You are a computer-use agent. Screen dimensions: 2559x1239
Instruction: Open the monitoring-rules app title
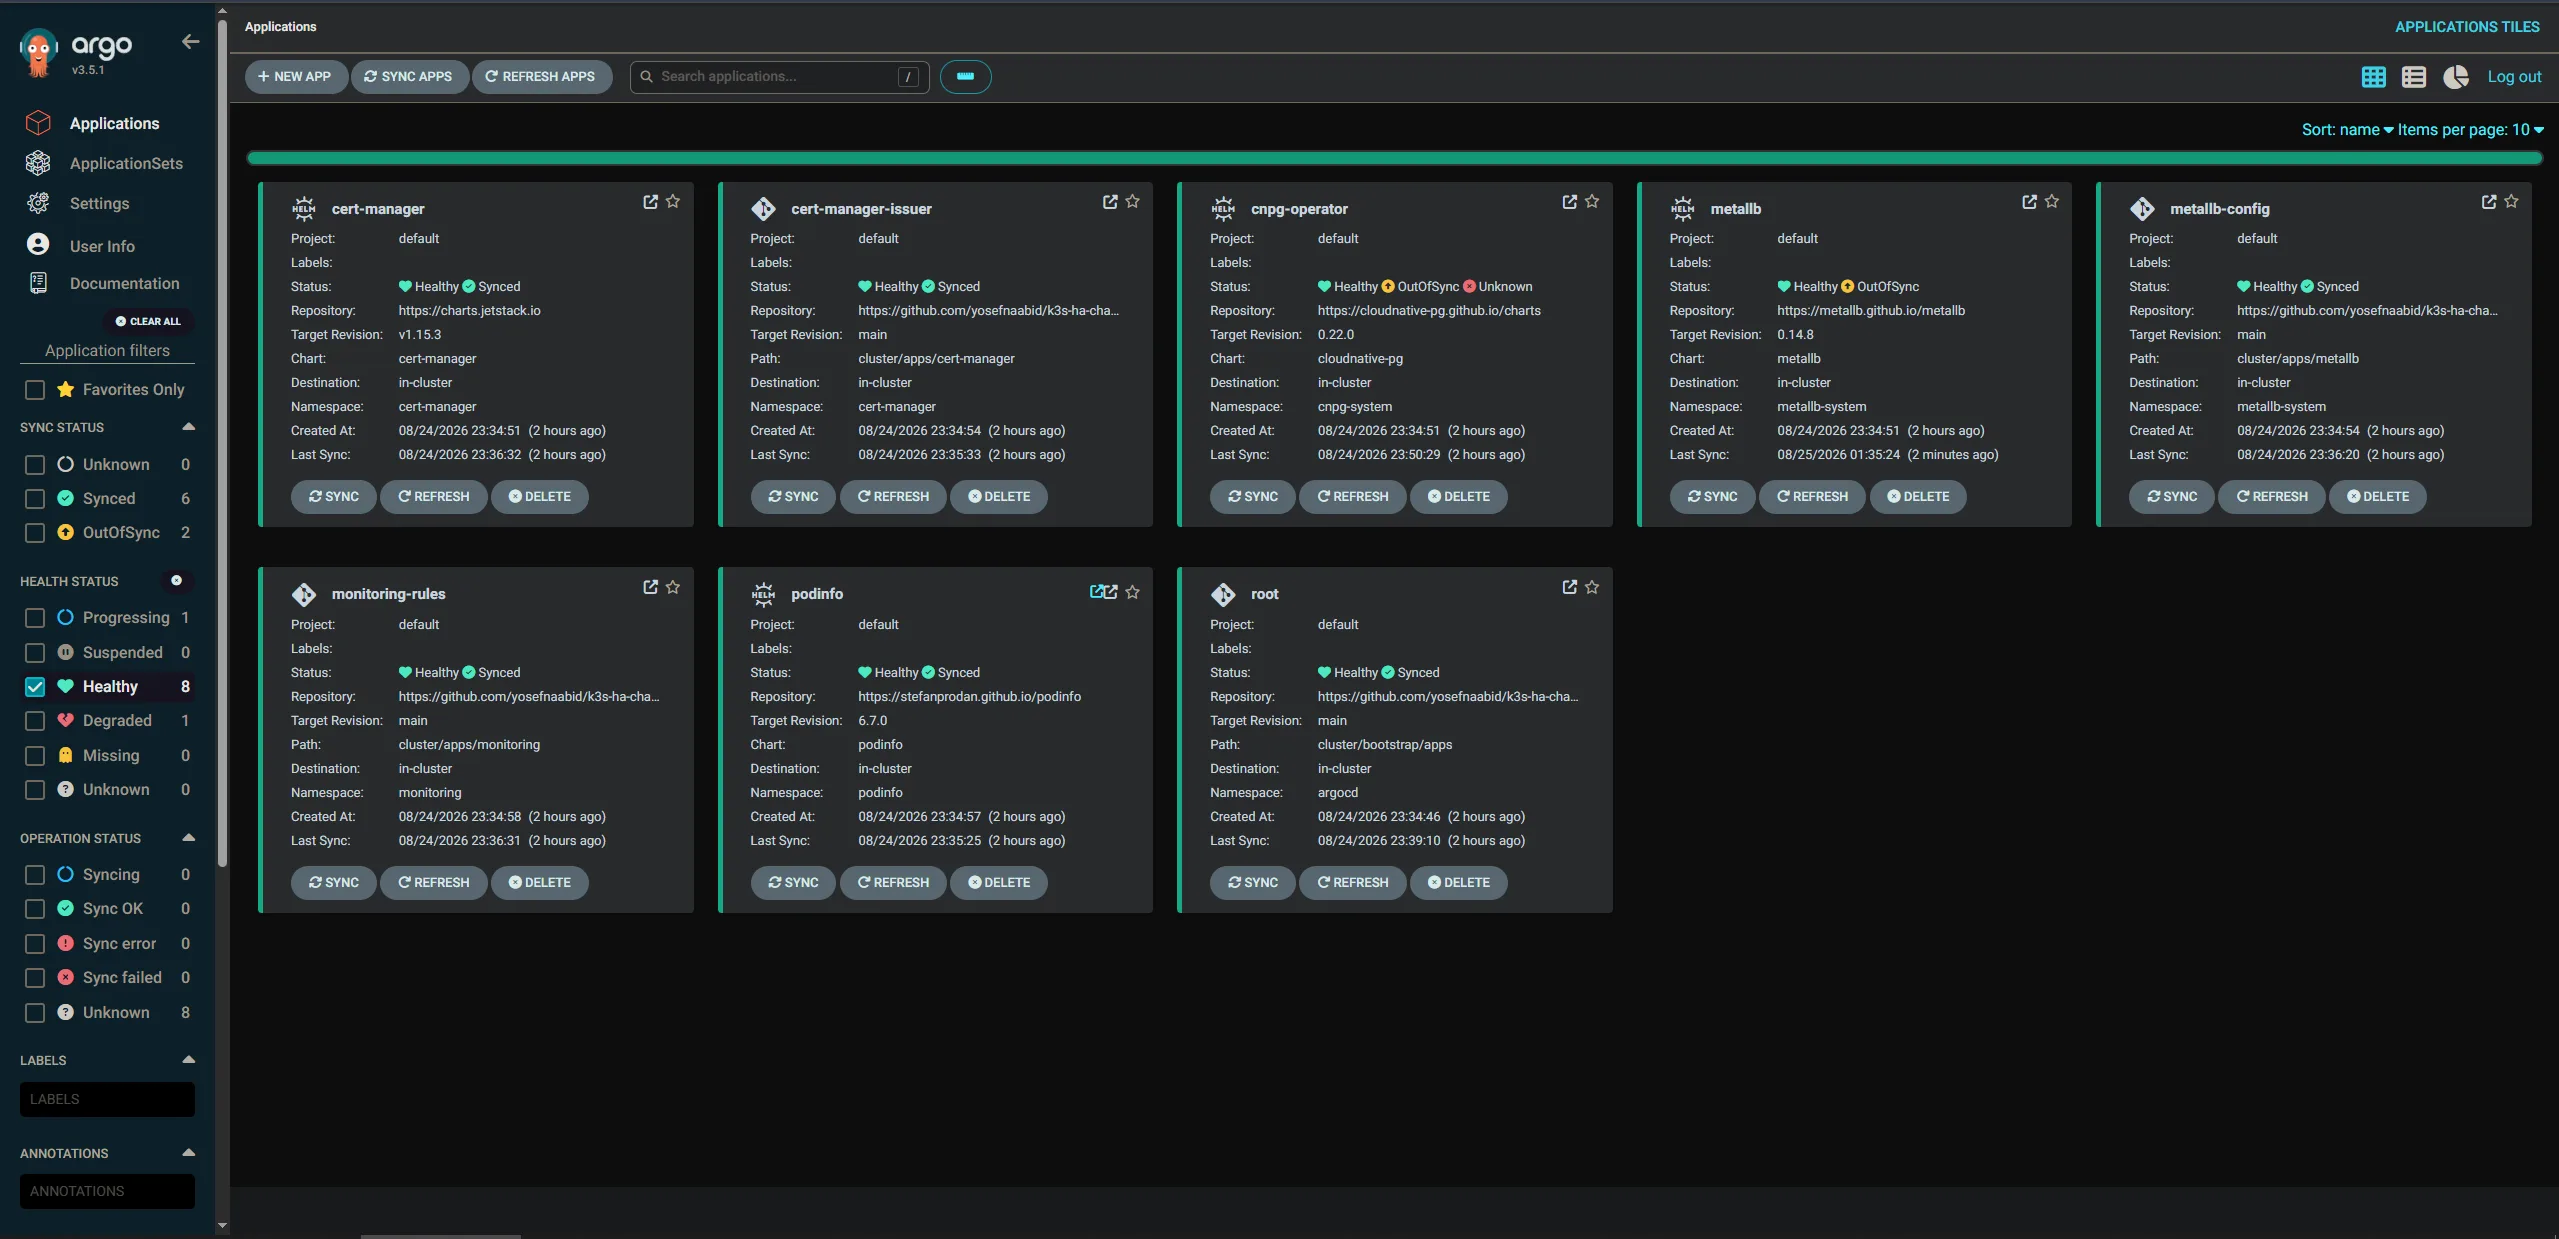388,594
